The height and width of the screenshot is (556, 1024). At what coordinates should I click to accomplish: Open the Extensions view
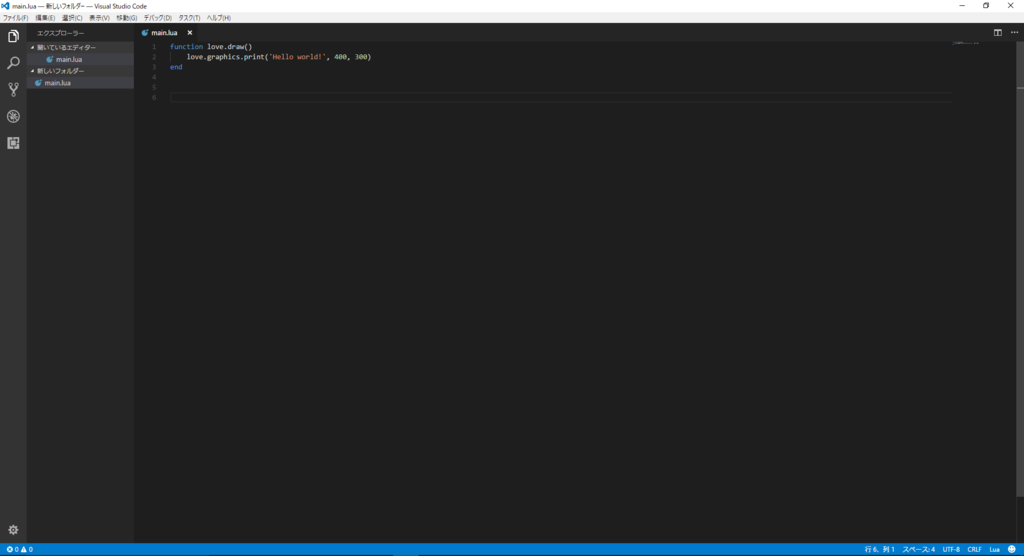click(13, 143)
